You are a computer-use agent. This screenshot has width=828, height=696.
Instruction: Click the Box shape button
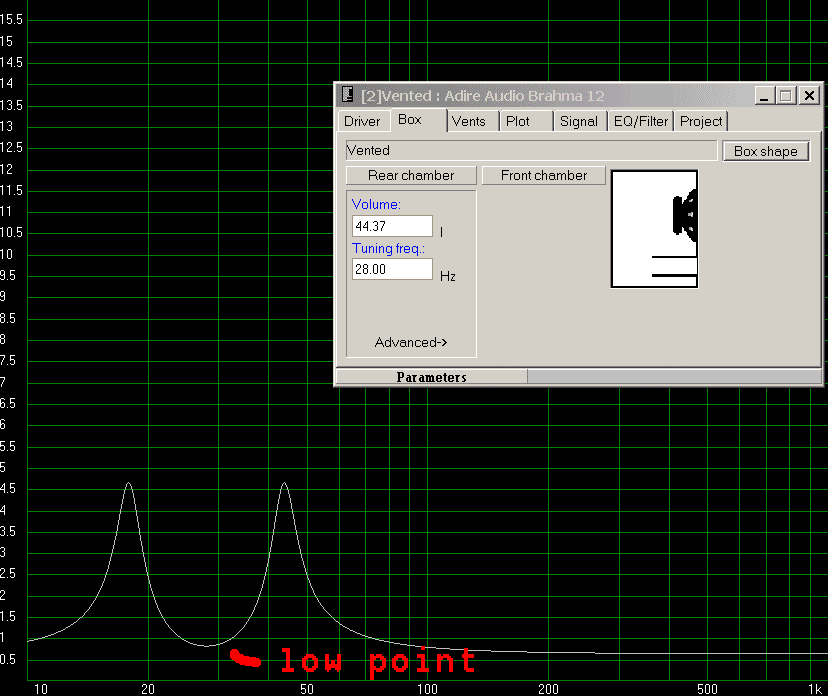click(766, 151)
